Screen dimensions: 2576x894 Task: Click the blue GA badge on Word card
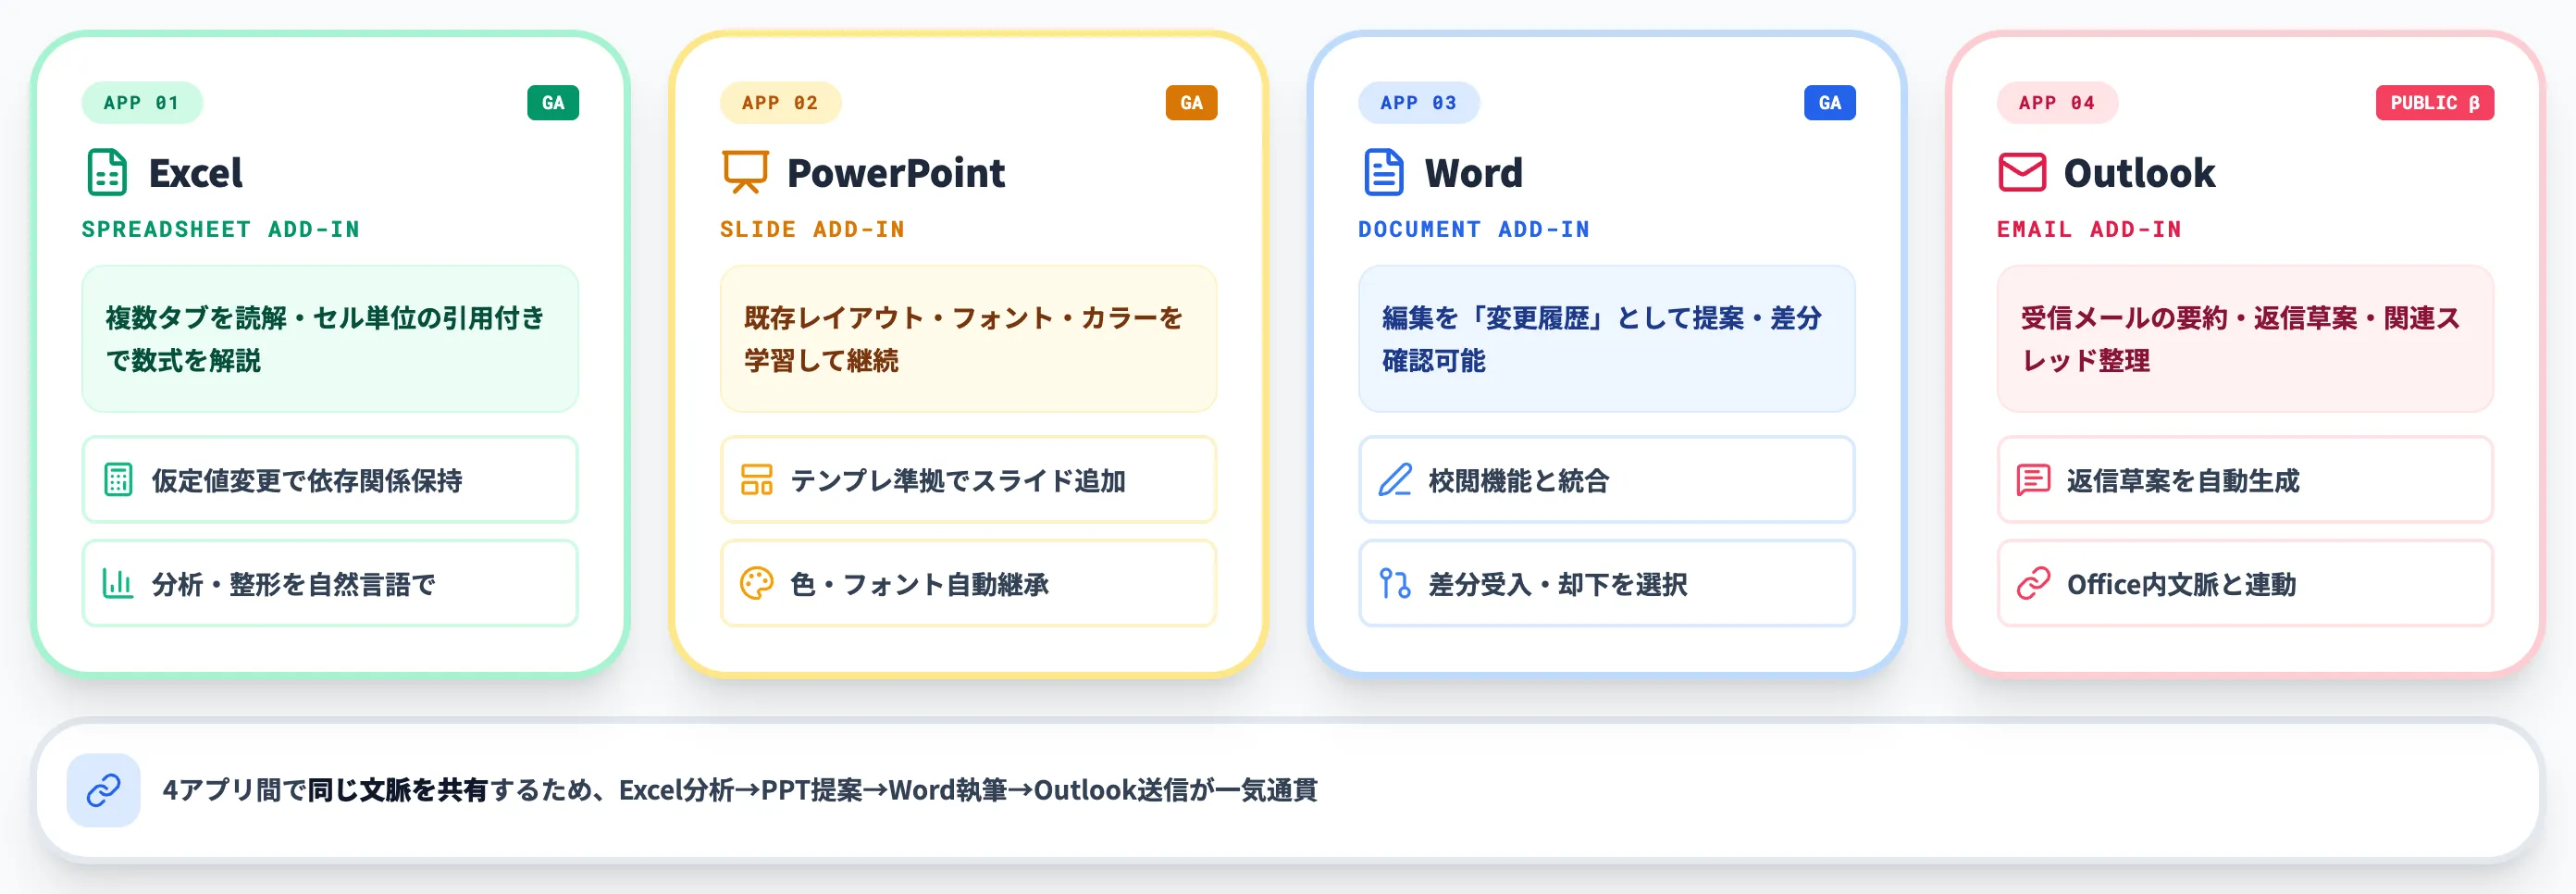1829,103
